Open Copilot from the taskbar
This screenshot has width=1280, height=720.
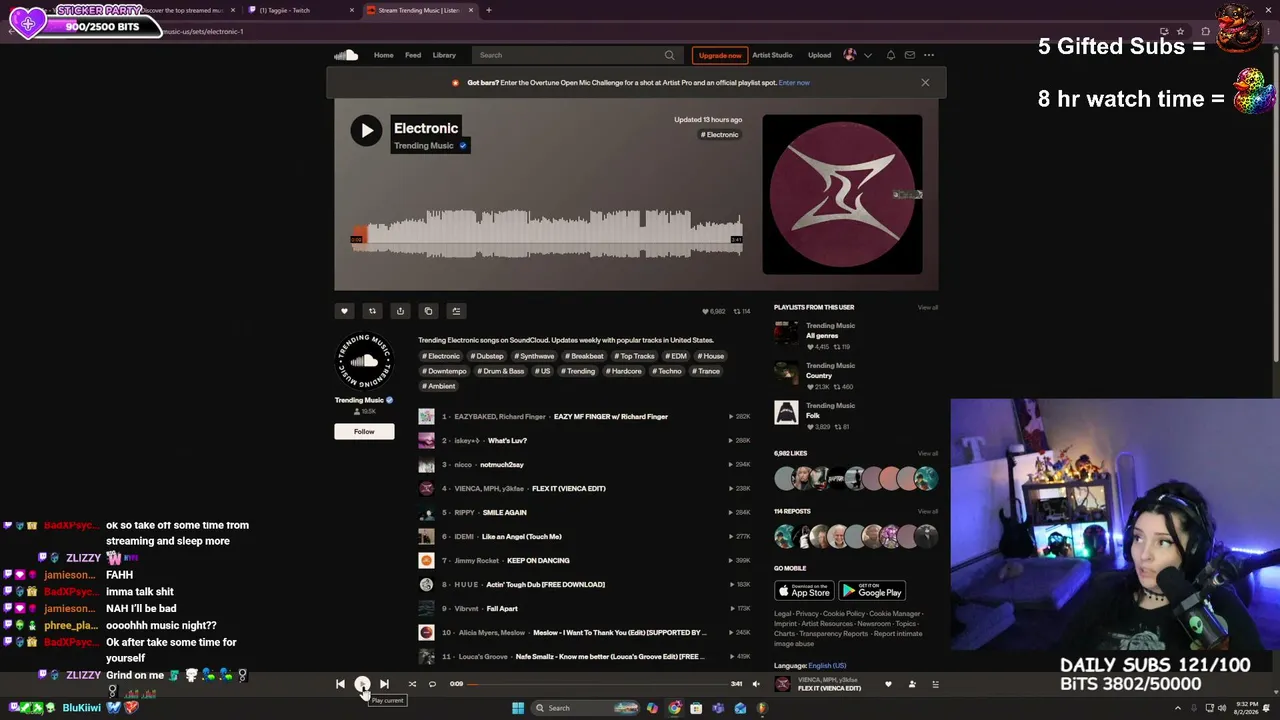pyautogui.click(x=652, y=708)
